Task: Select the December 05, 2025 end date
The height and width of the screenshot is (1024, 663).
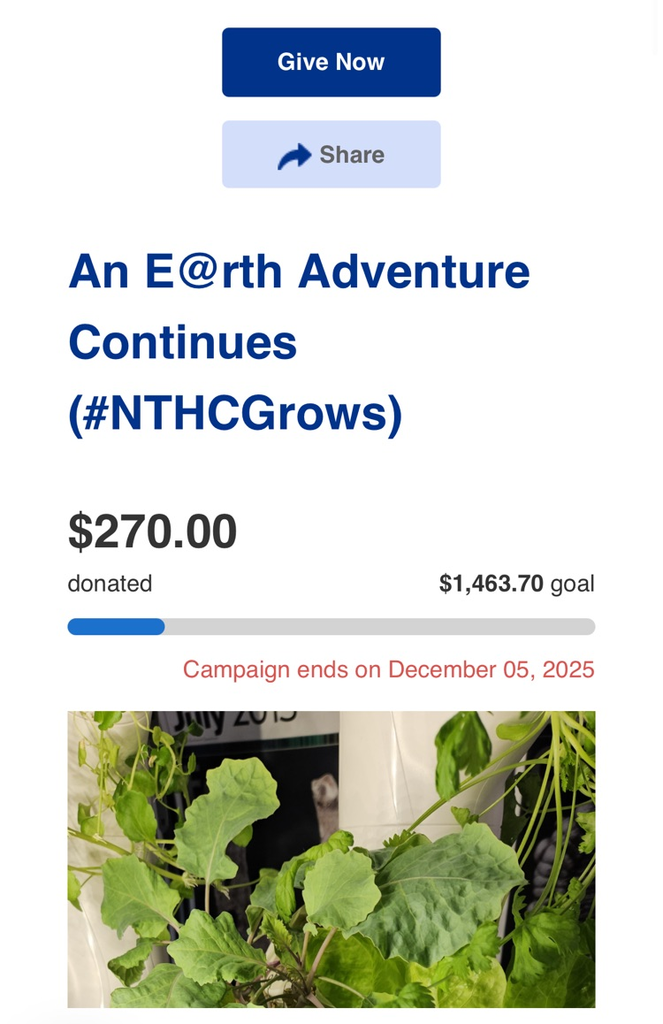Action: (491, 670)
